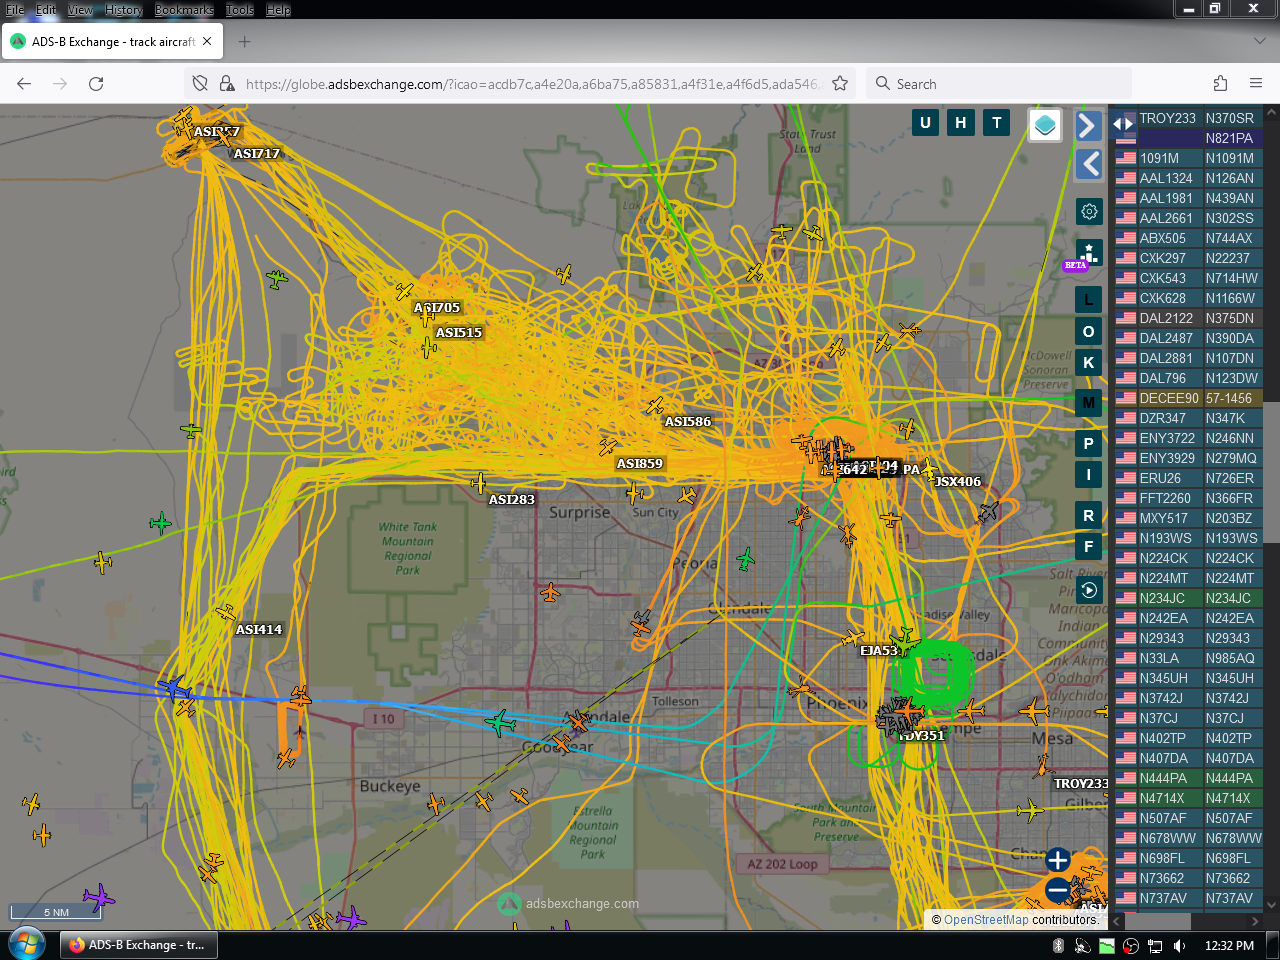This screenshot has height=960, width=1280.
Task: Open the OpenStreetMap attribution link
Action: tap(986, 920)
